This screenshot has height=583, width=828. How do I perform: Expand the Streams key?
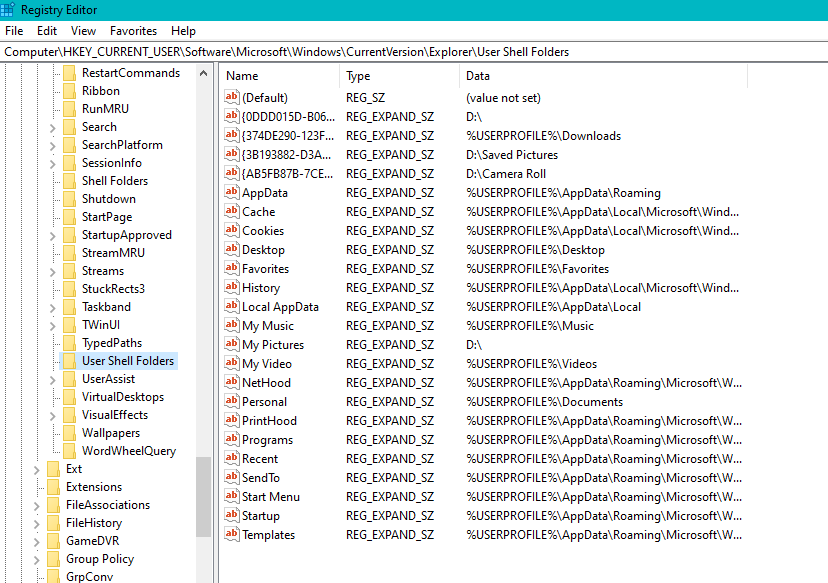pyautogui.click(x=52, y=271)
